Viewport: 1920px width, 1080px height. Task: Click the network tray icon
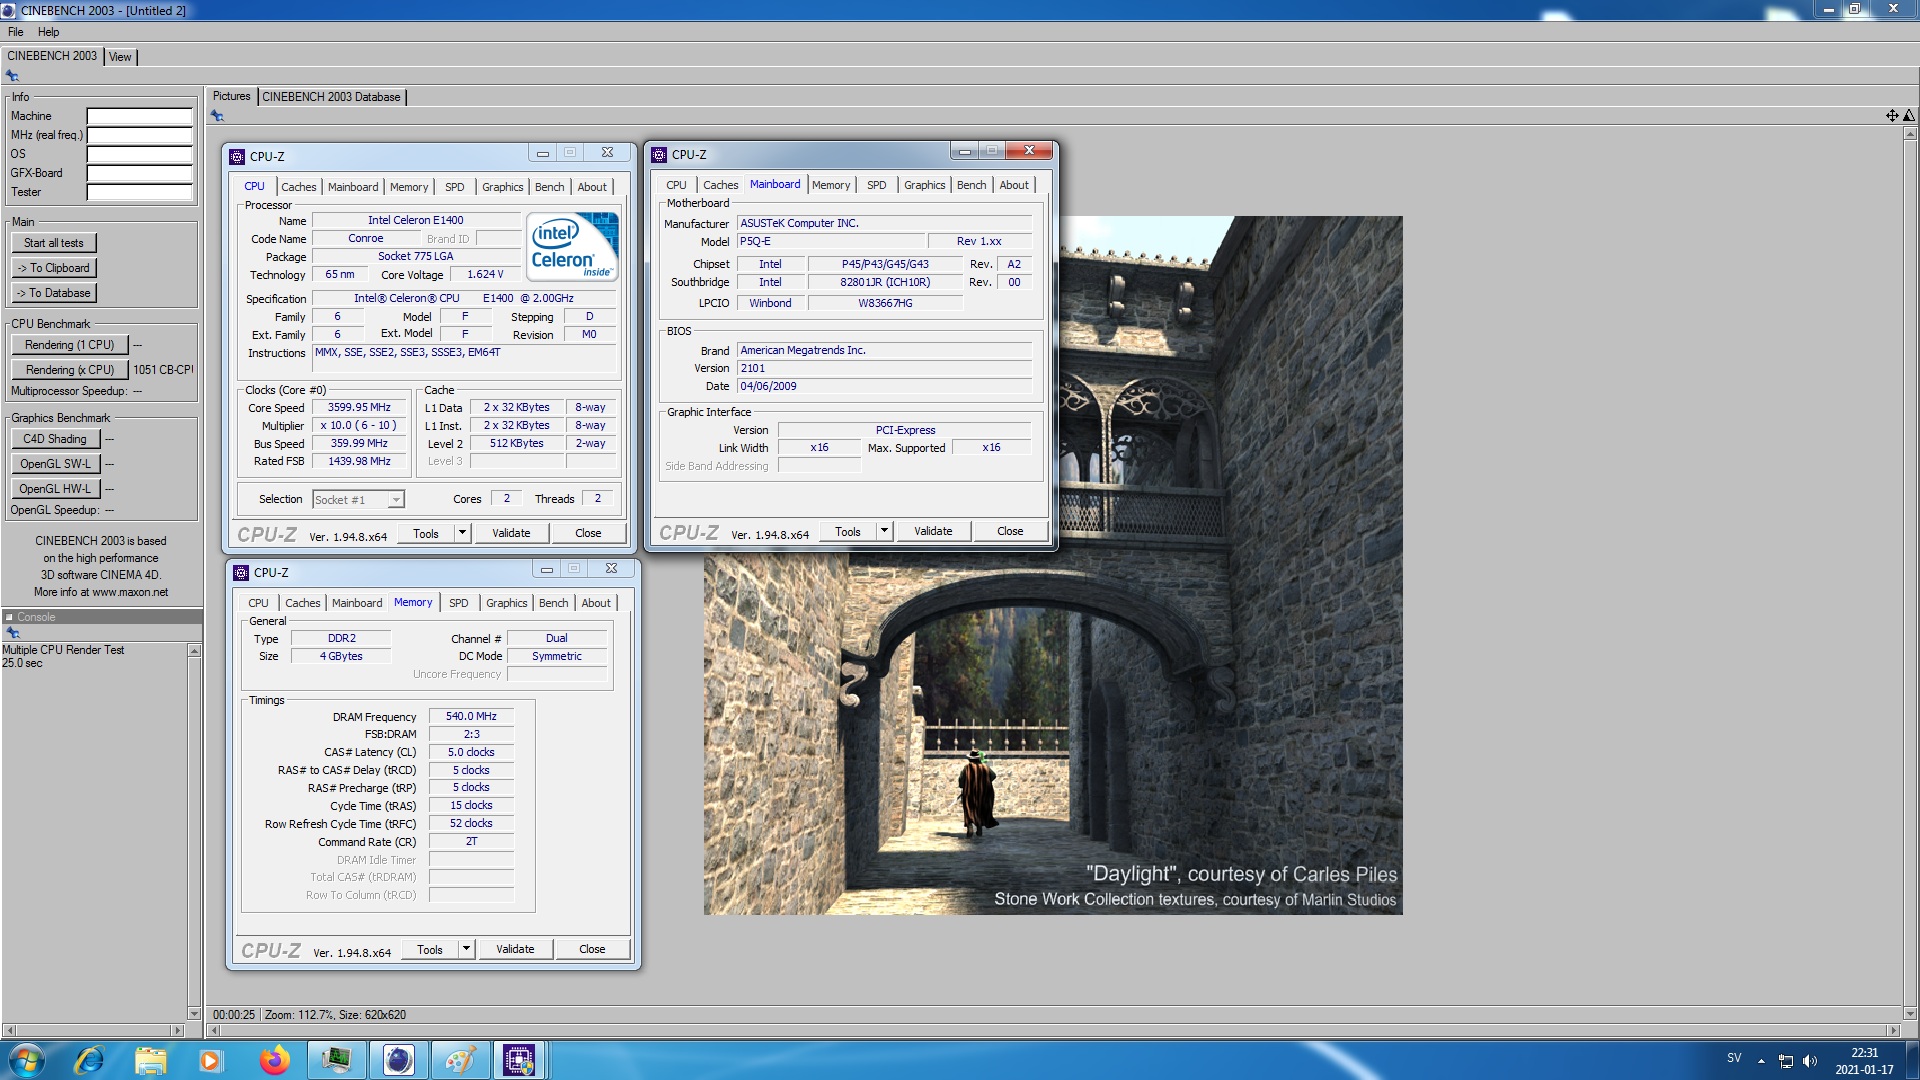1785,1061
